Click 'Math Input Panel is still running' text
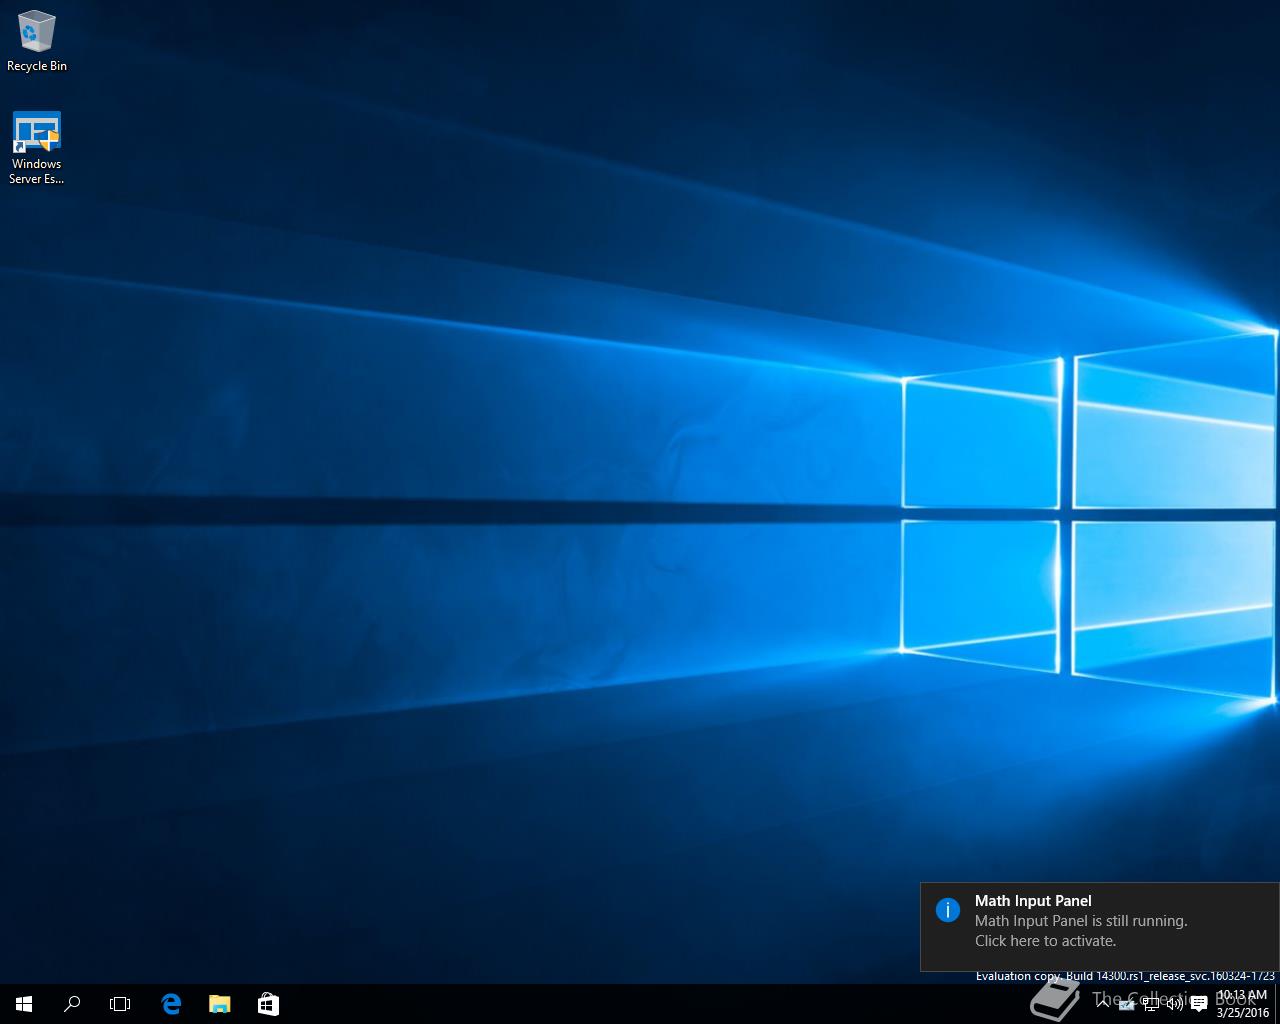 1081,921
